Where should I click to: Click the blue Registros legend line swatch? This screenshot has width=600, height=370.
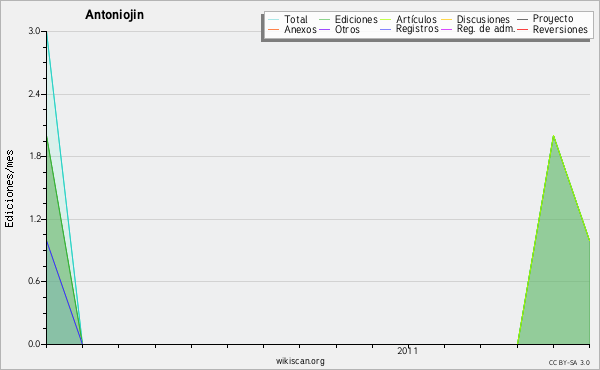[x=385, y=29]
